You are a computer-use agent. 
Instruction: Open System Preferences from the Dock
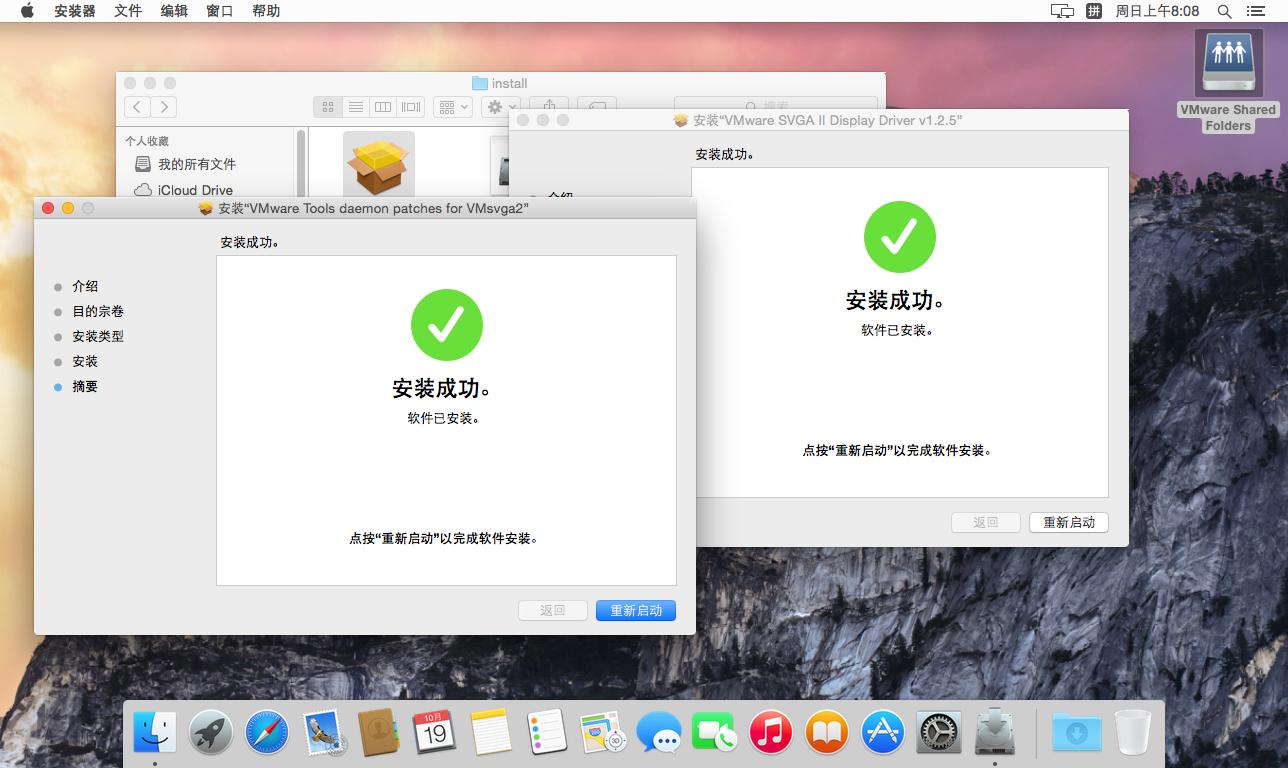click(939, 733)
